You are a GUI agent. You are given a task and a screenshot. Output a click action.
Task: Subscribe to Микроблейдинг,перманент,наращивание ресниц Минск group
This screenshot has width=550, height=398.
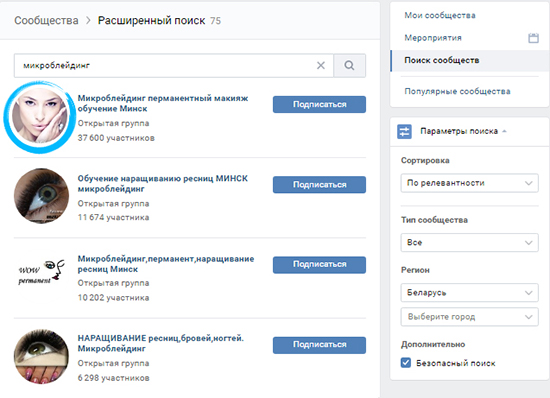(x=319, y=264)
